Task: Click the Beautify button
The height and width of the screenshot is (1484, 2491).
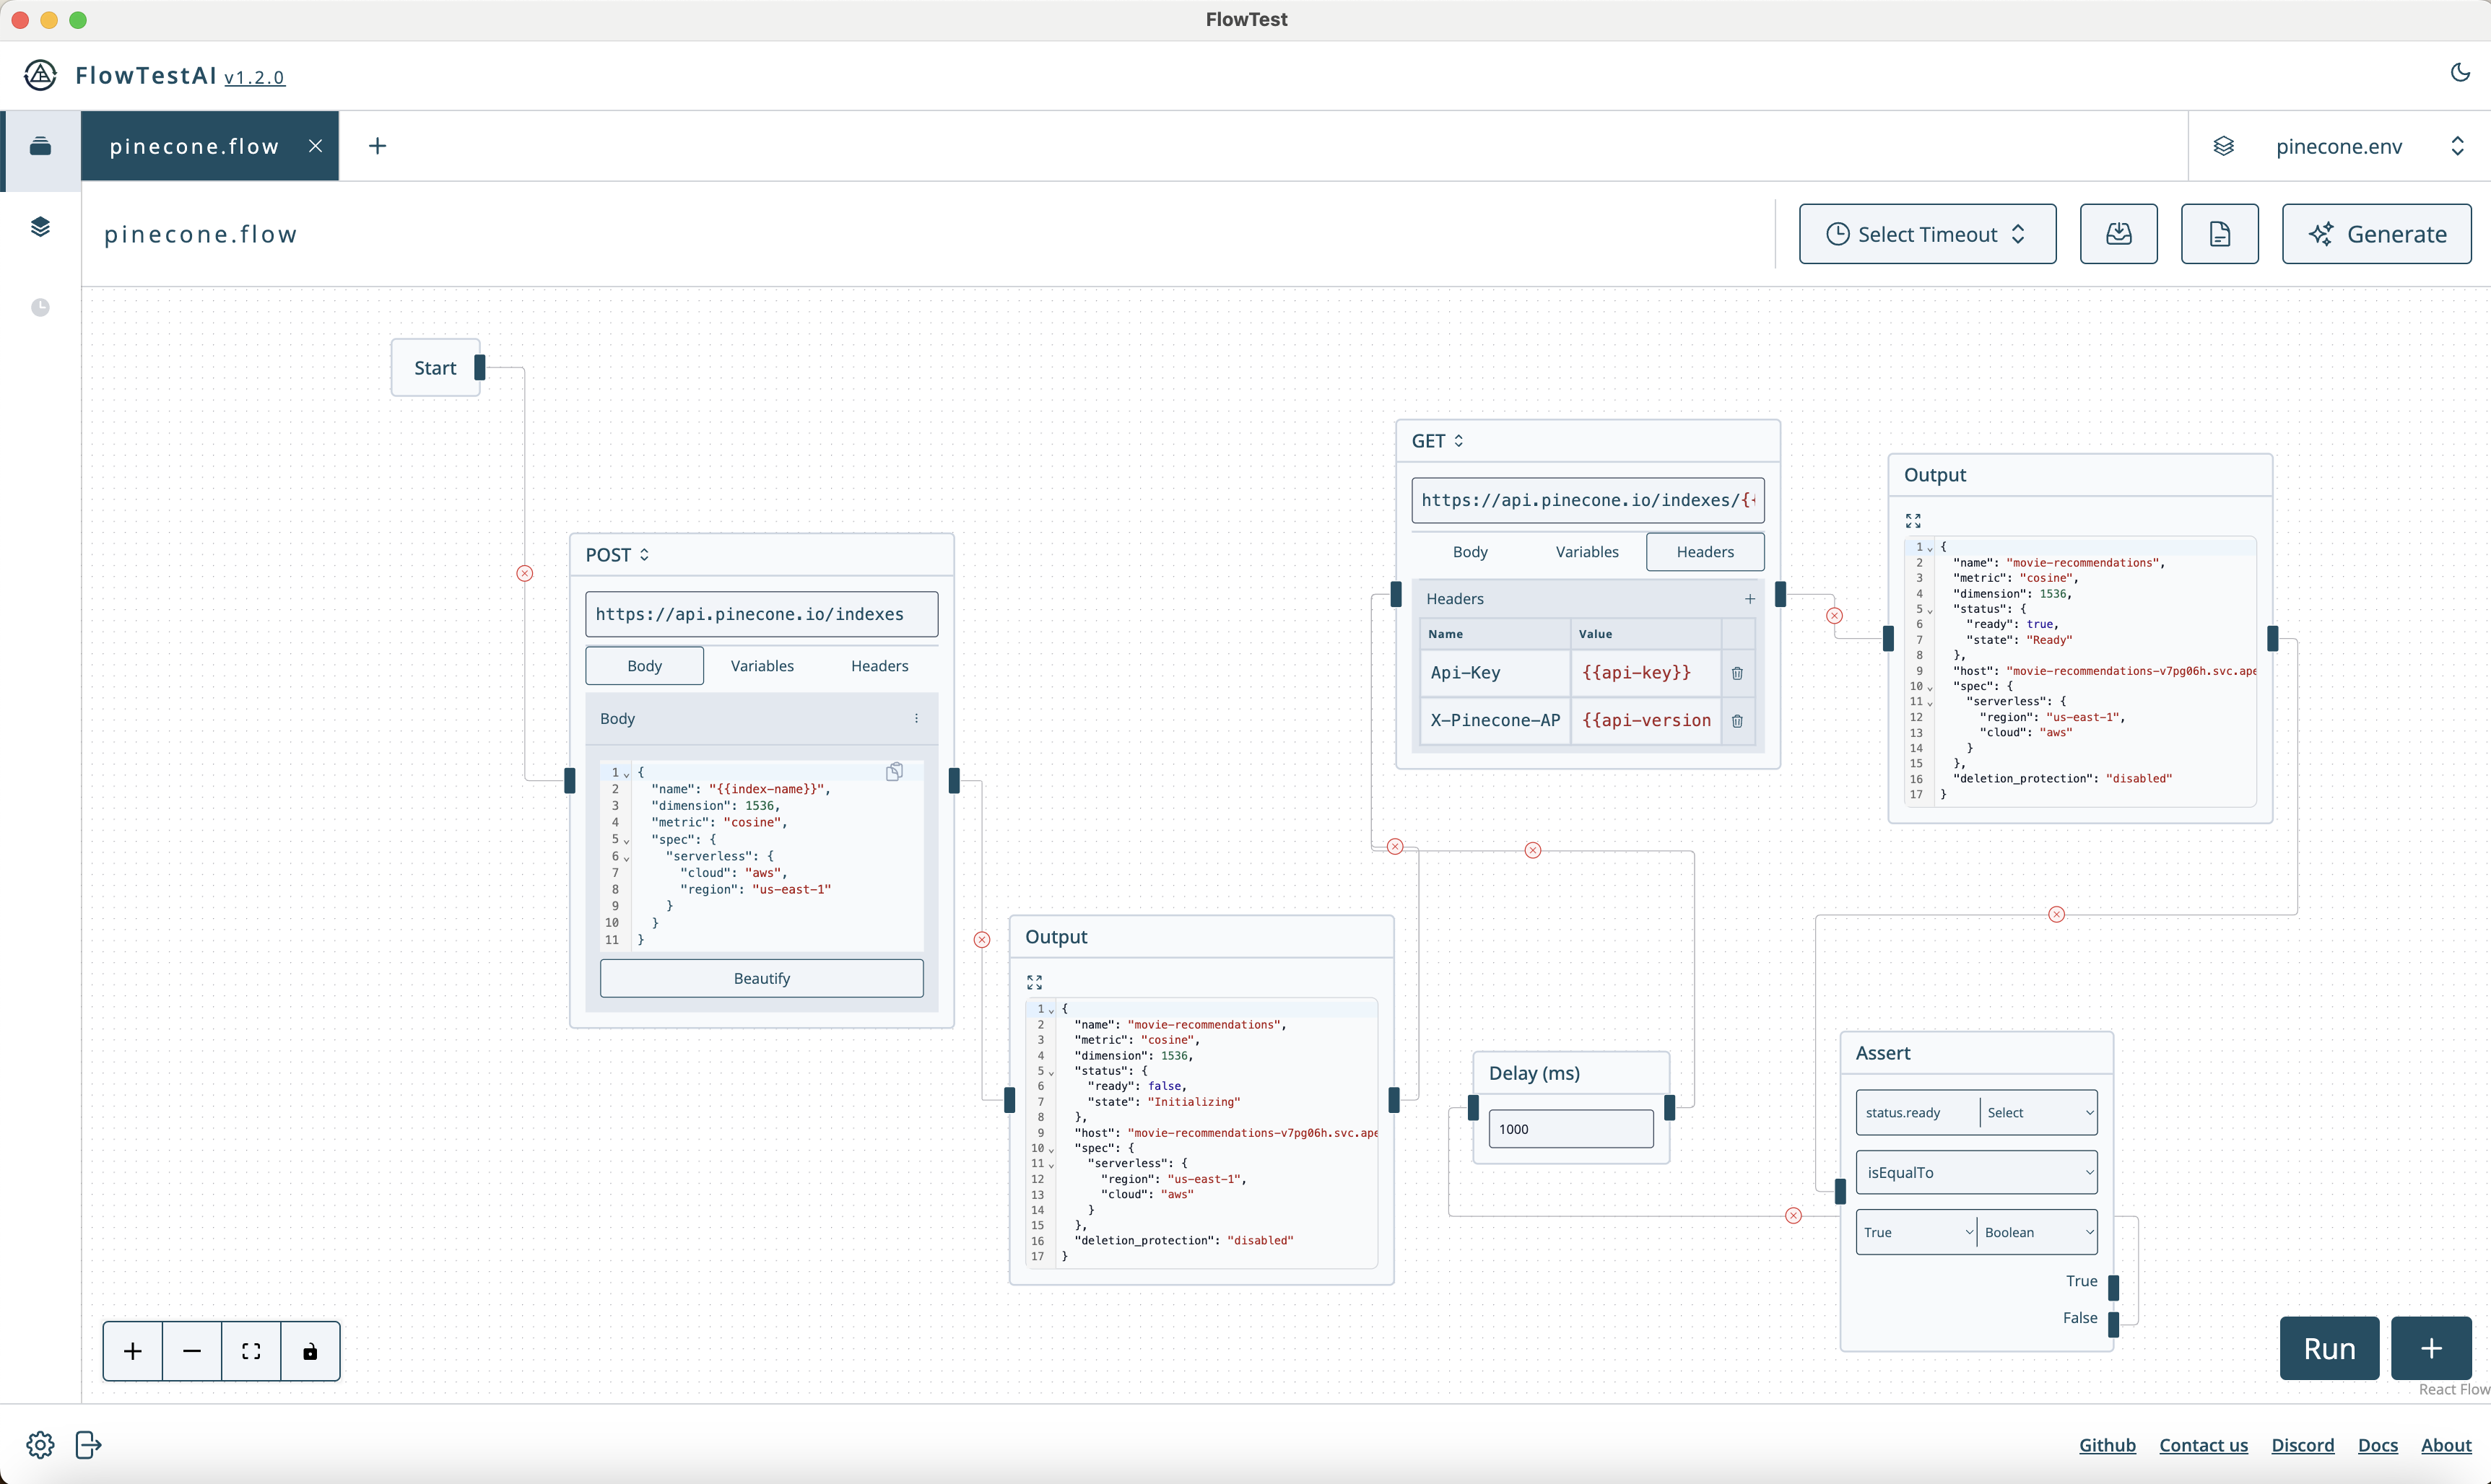Action: click(761, 978)
